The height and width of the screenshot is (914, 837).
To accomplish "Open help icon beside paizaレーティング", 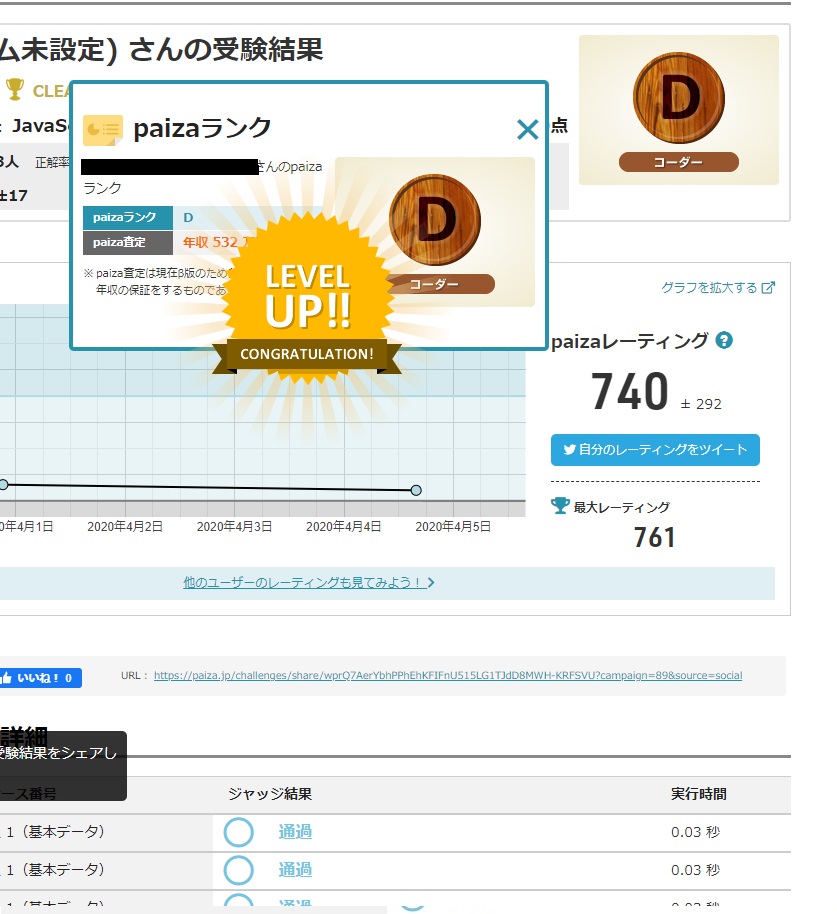I will [725, 341].
